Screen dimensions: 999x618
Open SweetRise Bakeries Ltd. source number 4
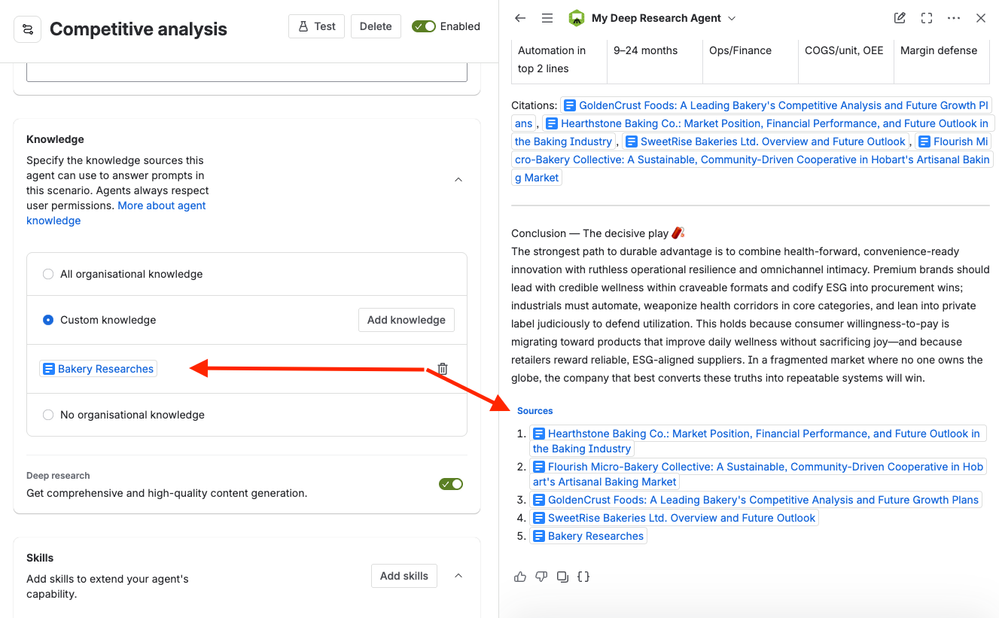pos(674,518)
